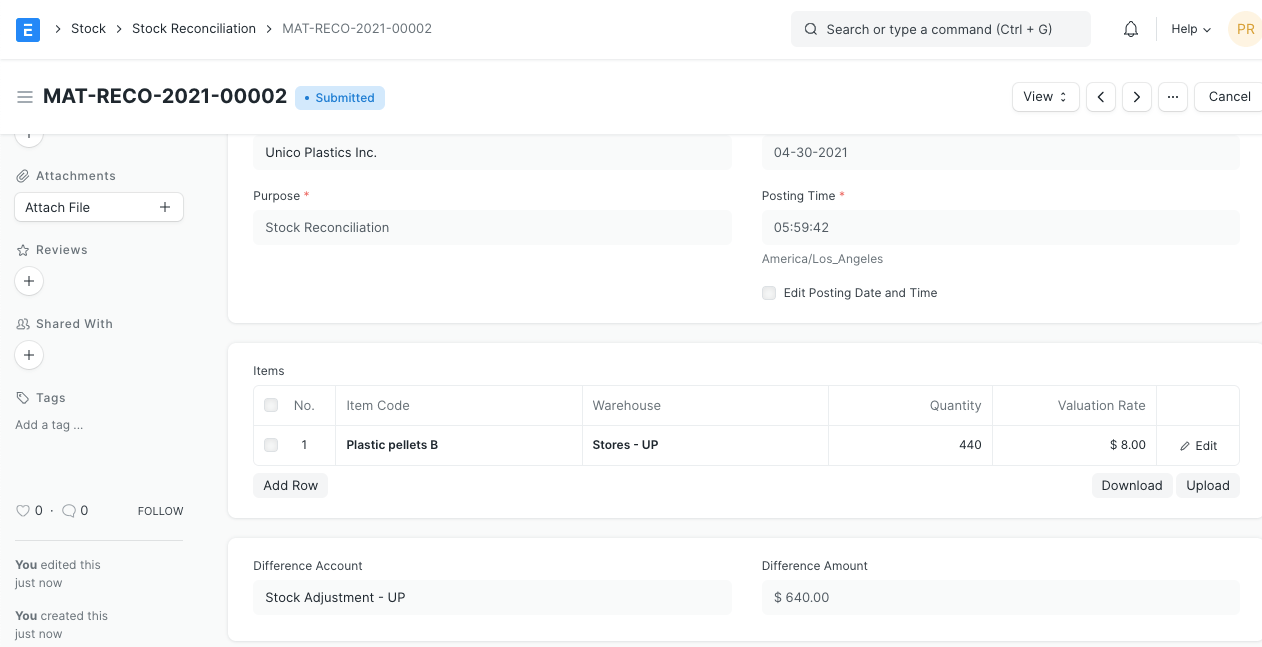Open comments via the comment bubble icon
Viewport: 1262px width, 647px height.
[69, 510]
